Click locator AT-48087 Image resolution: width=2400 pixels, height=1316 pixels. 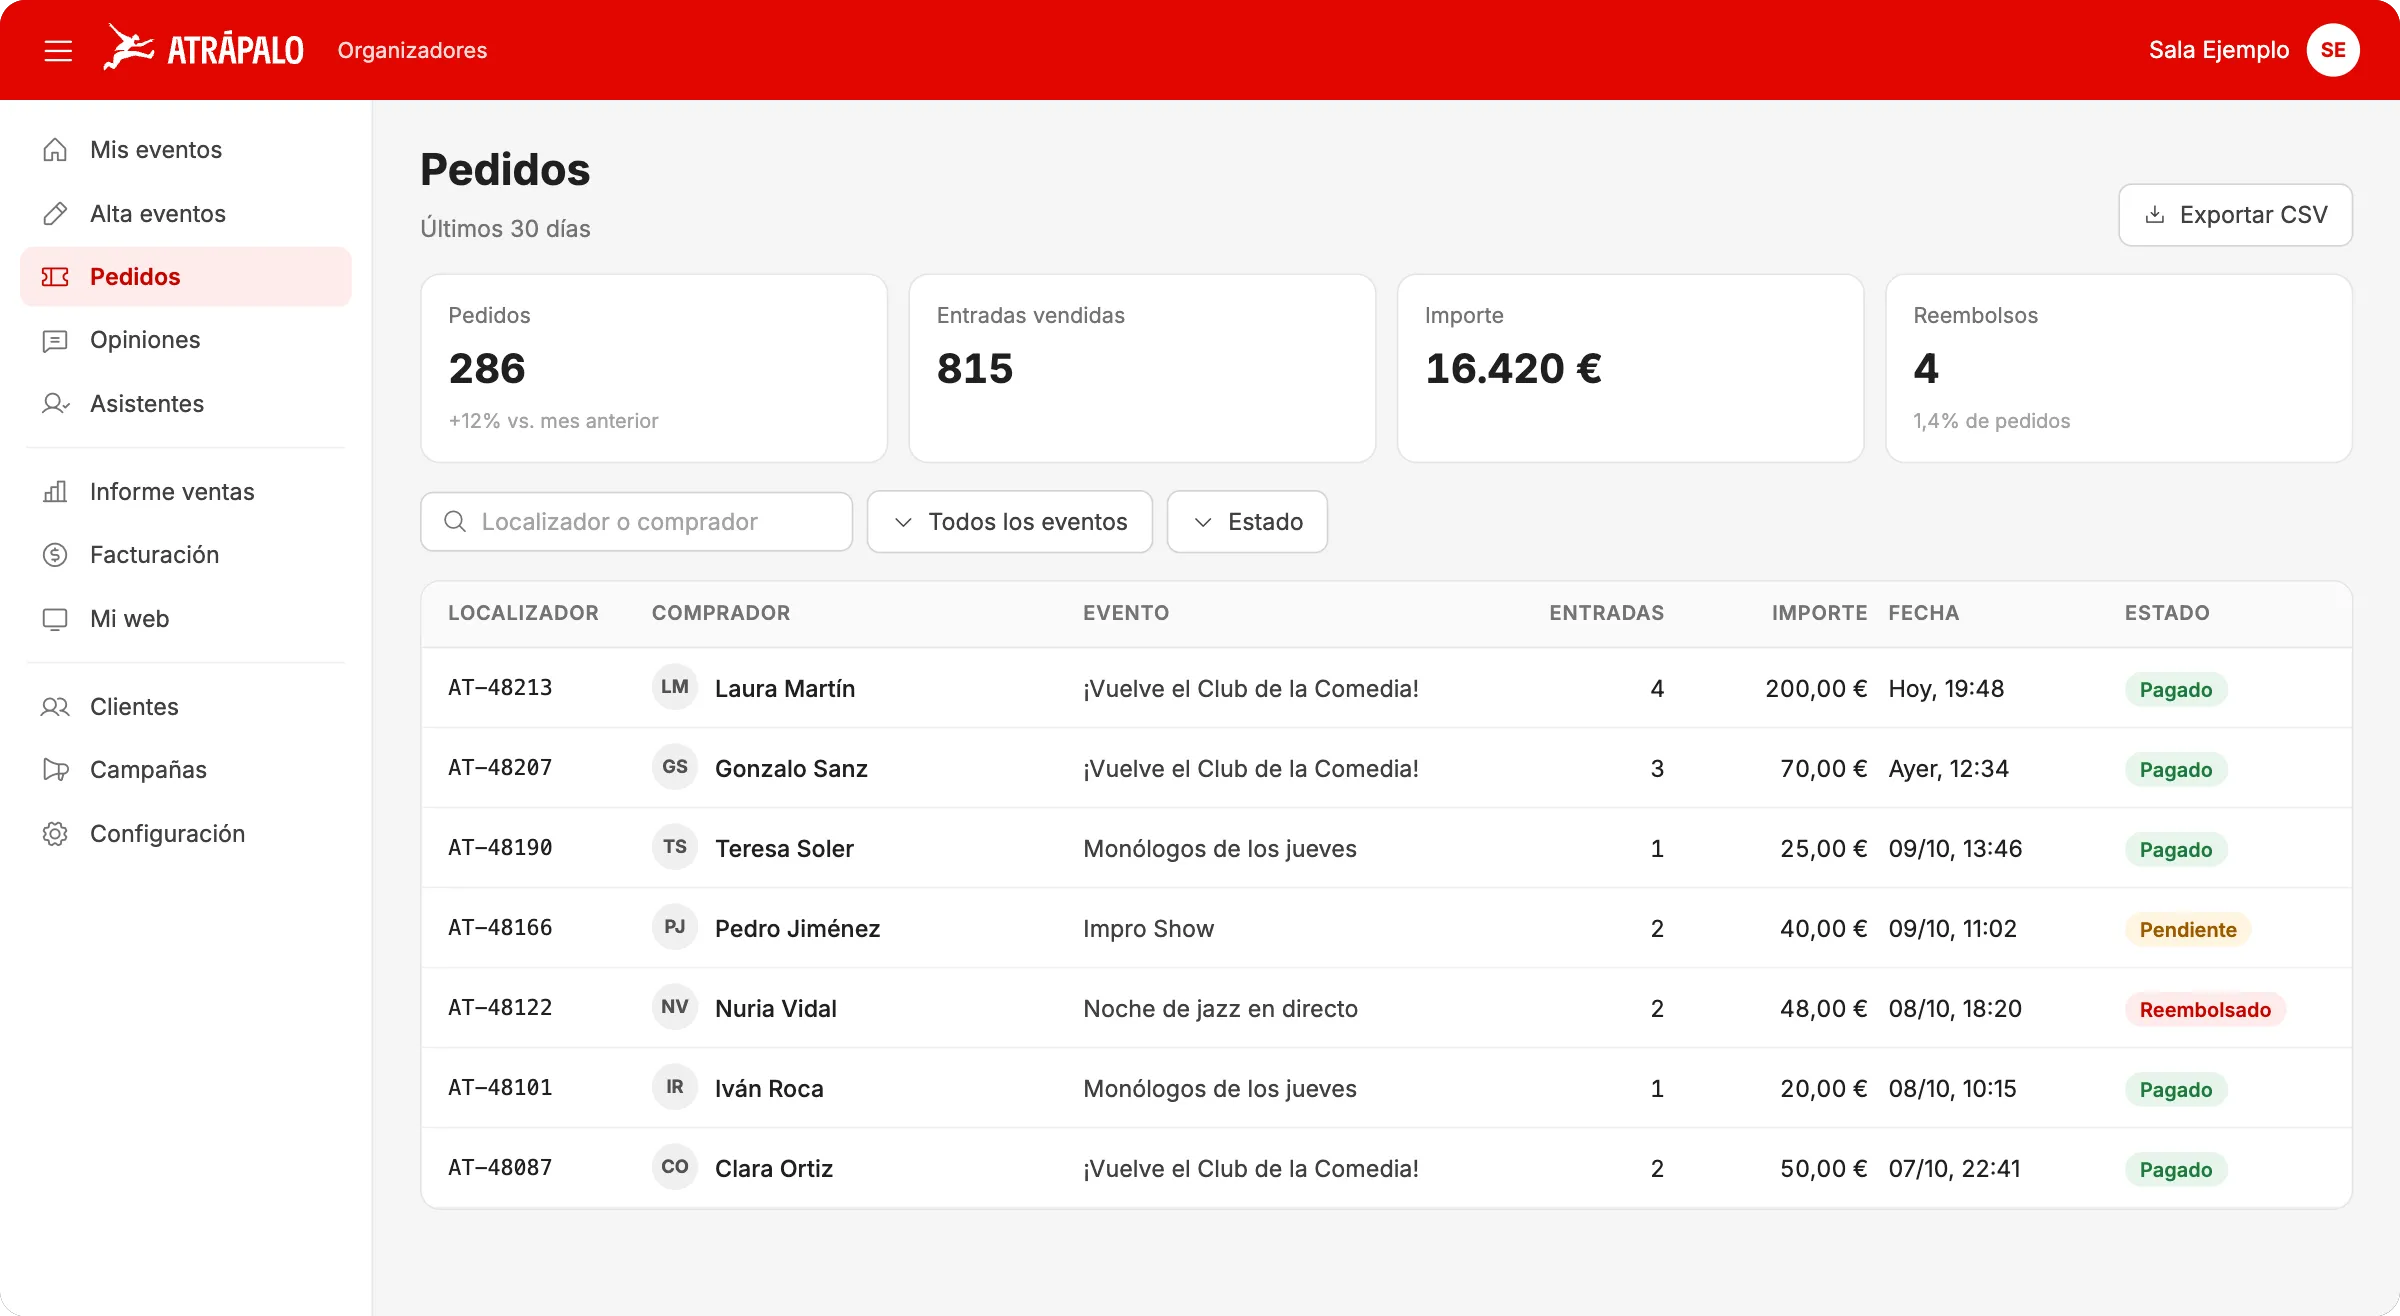pos(500,1168)
